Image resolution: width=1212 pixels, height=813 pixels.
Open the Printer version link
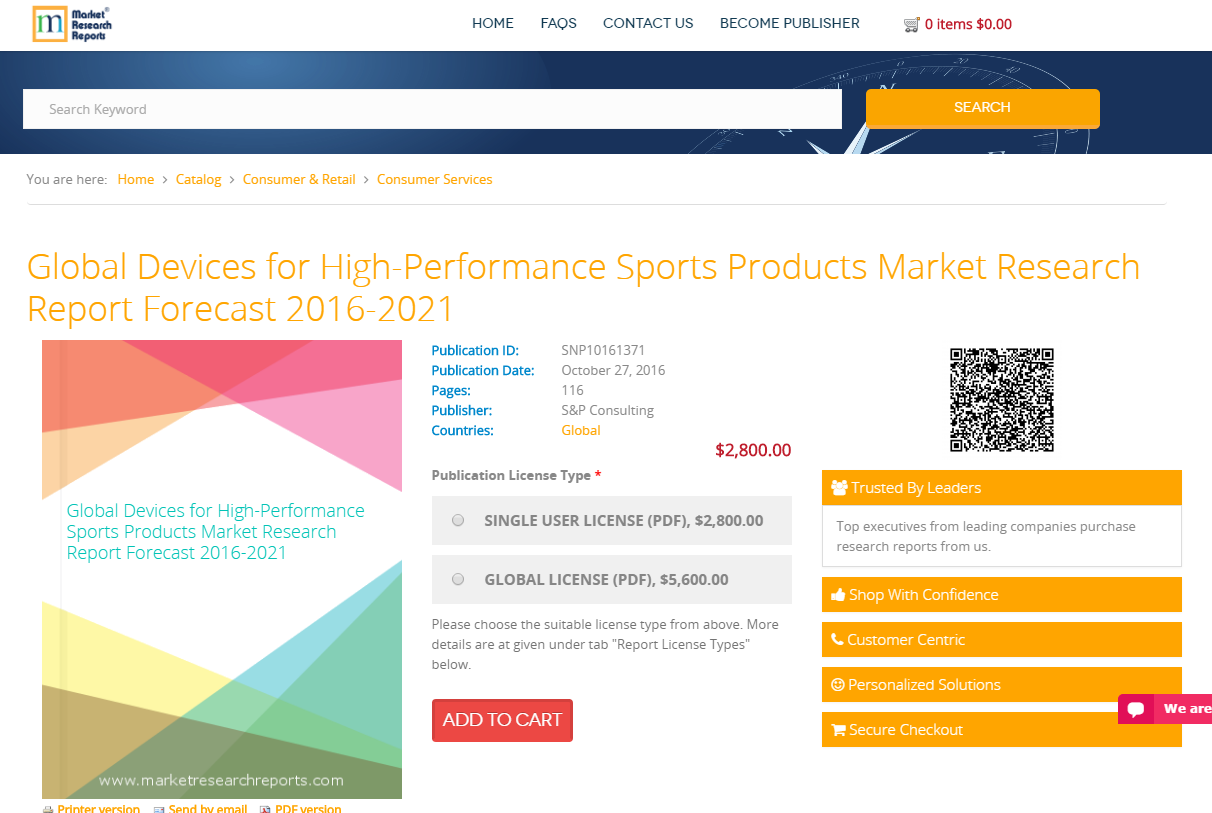tap(98, 809)
